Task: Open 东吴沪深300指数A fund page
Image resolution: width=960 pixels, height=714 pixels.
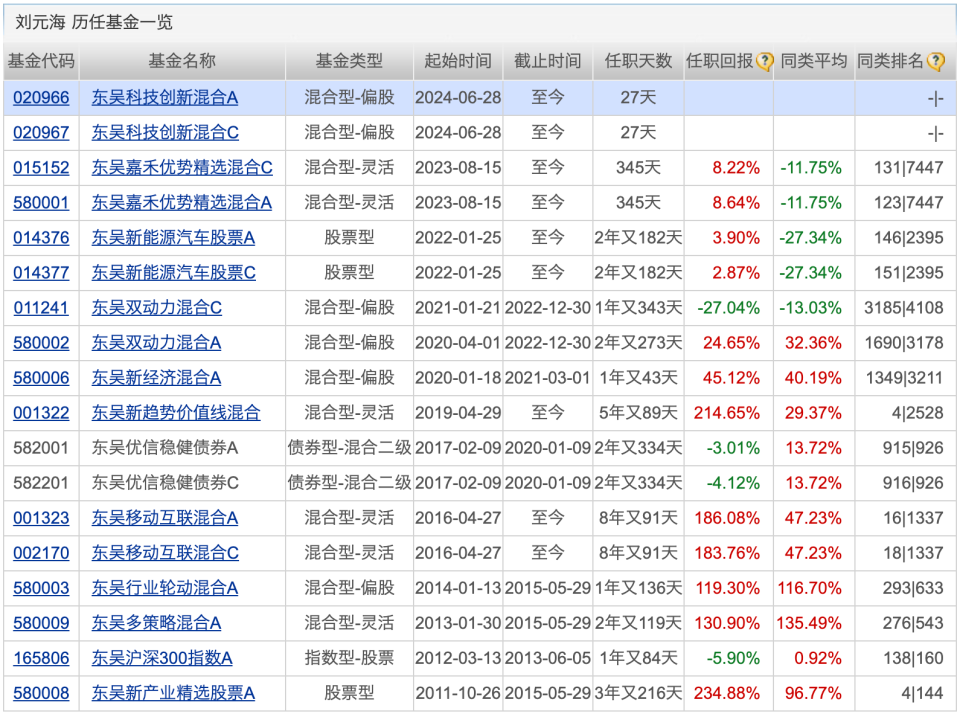Action: (x=162, y=658)
